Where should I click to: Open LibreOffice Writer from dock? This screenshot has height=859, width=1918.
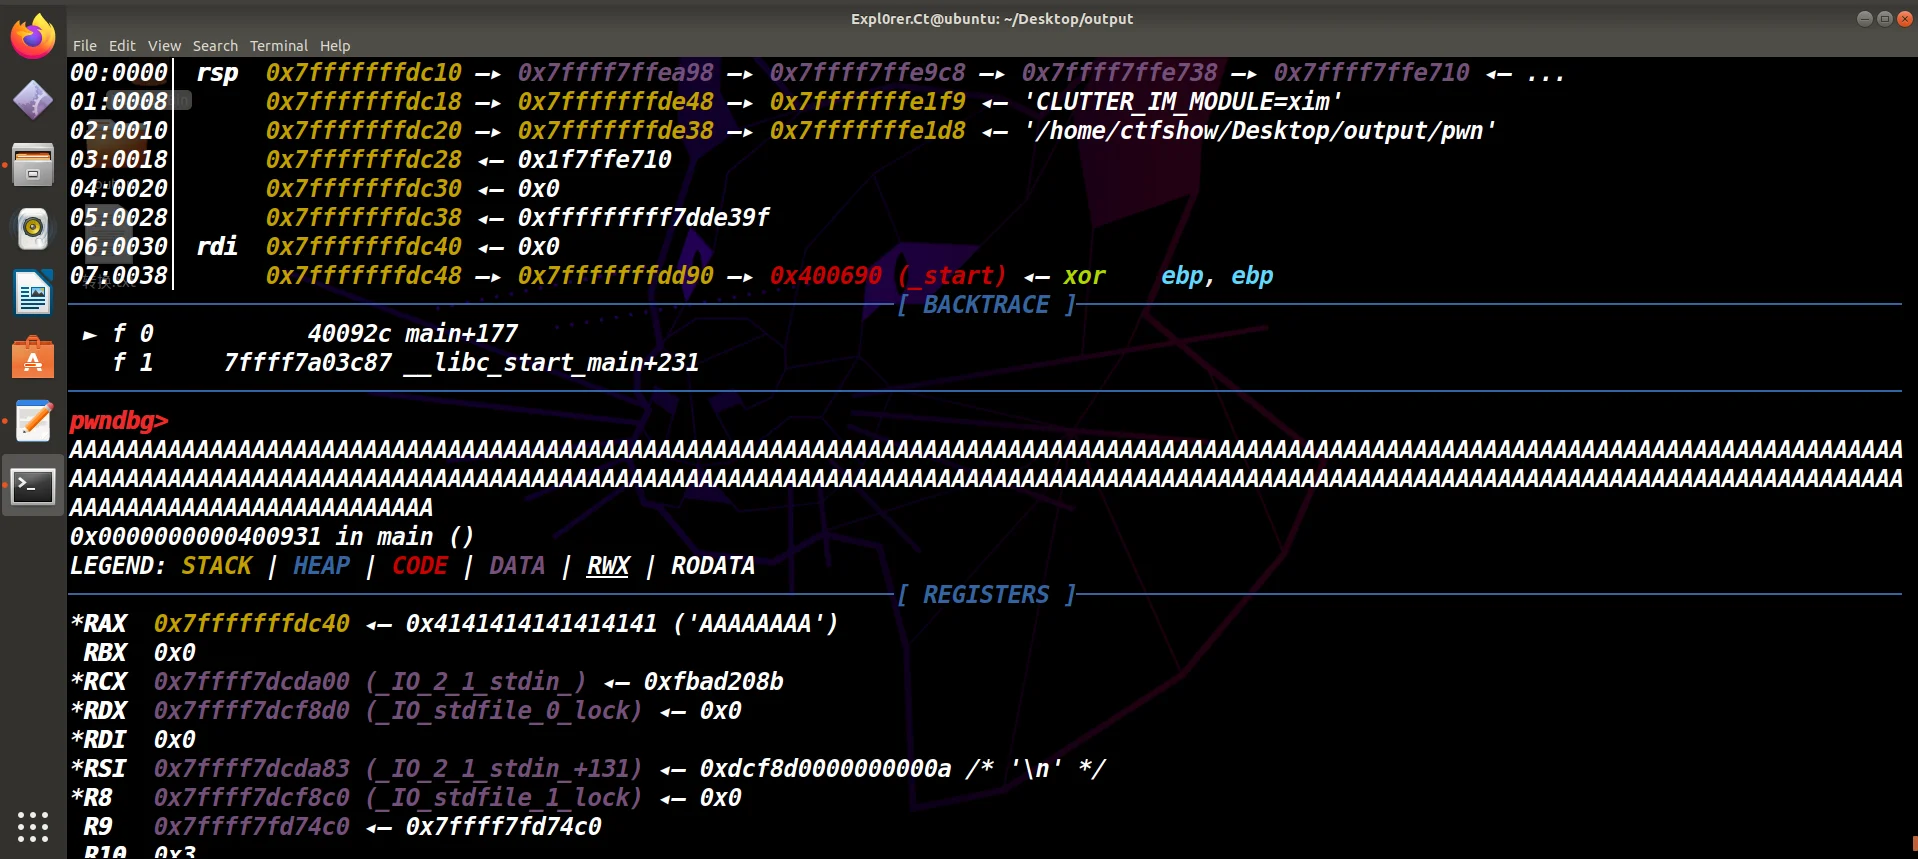coord(33,294)
